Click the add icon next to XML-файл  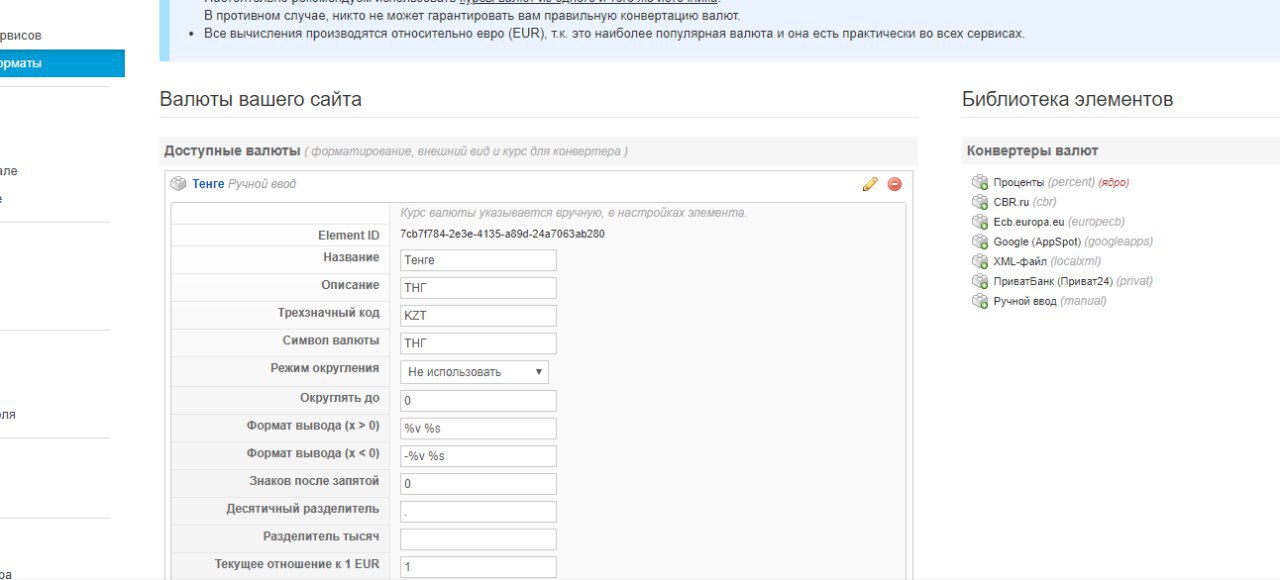[x=980, y=262]
